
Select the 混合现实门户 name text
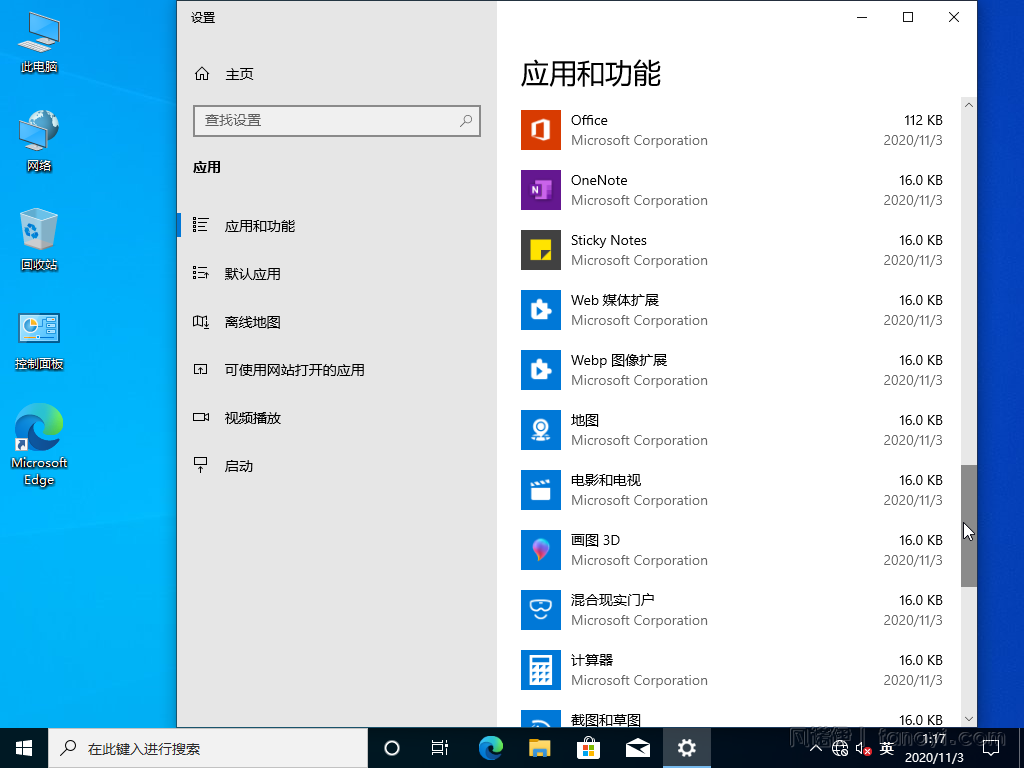click(x=613, y=600)
